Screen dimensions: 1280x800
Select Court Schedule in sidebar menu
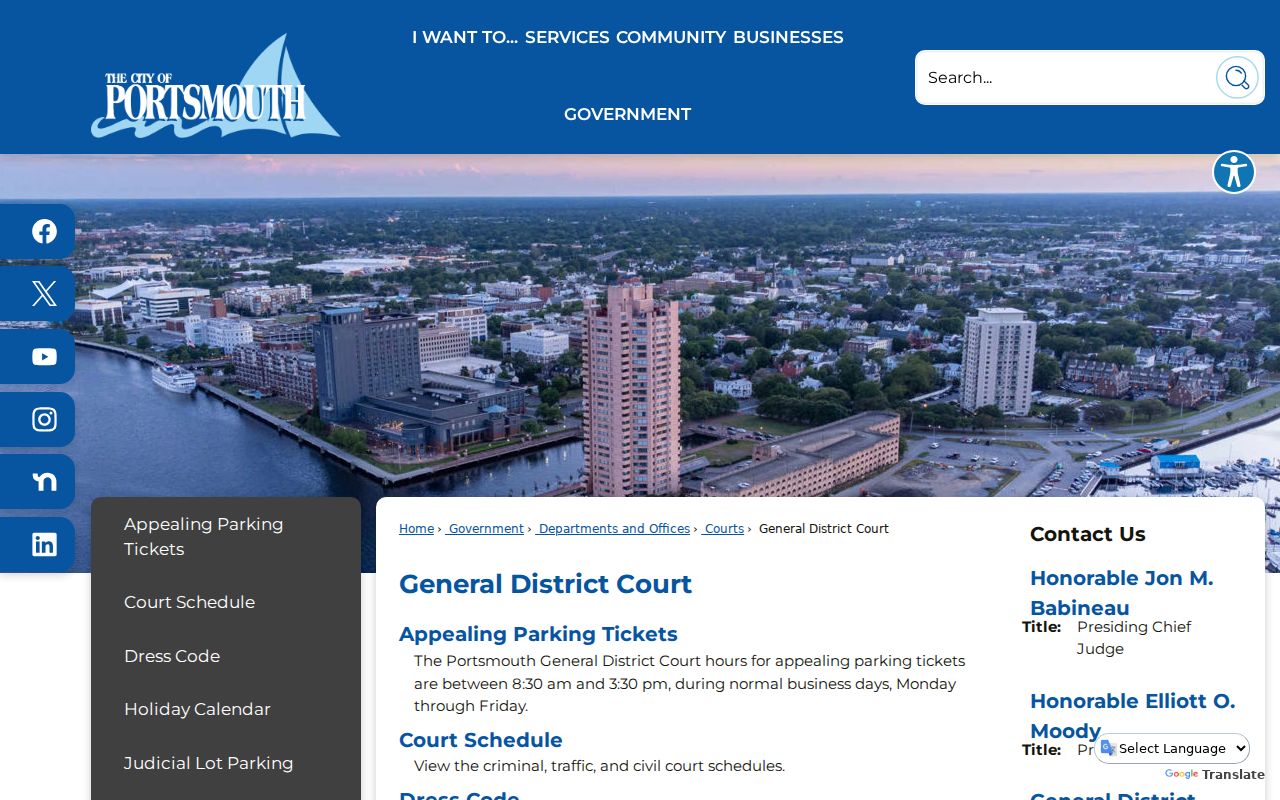pyautogui.click(x=225, y=602)
